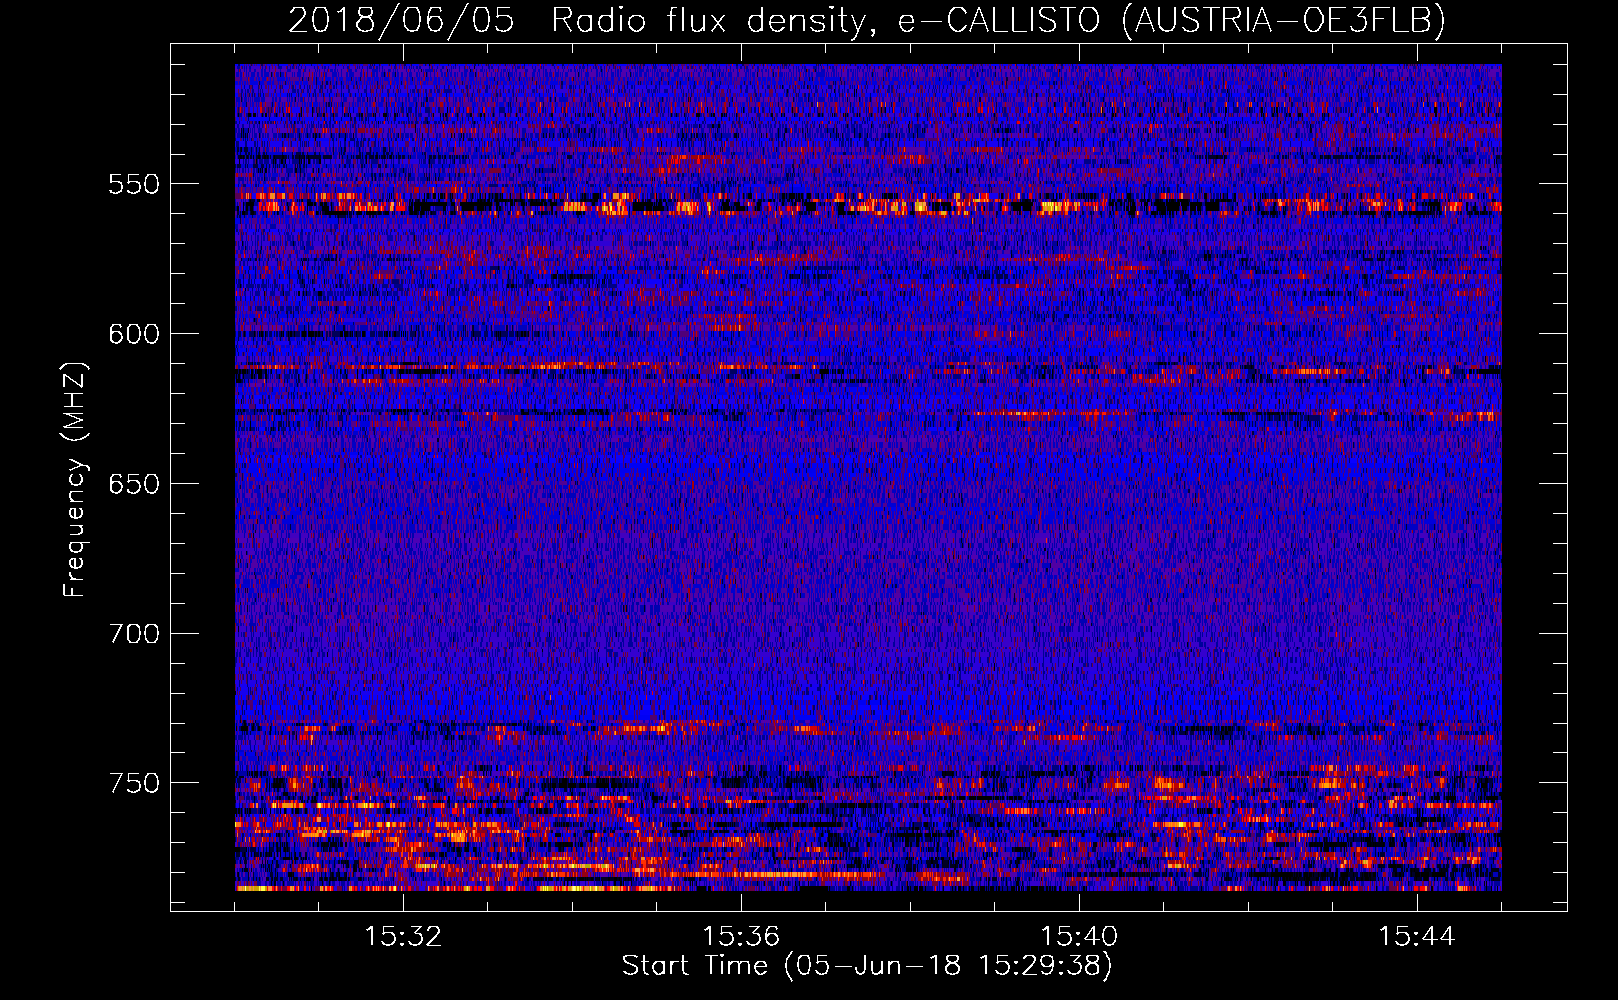This screenshot has height=1000, width=1618.
Task: Click the 15:44 time tick label
Action: pos(1417,937)
